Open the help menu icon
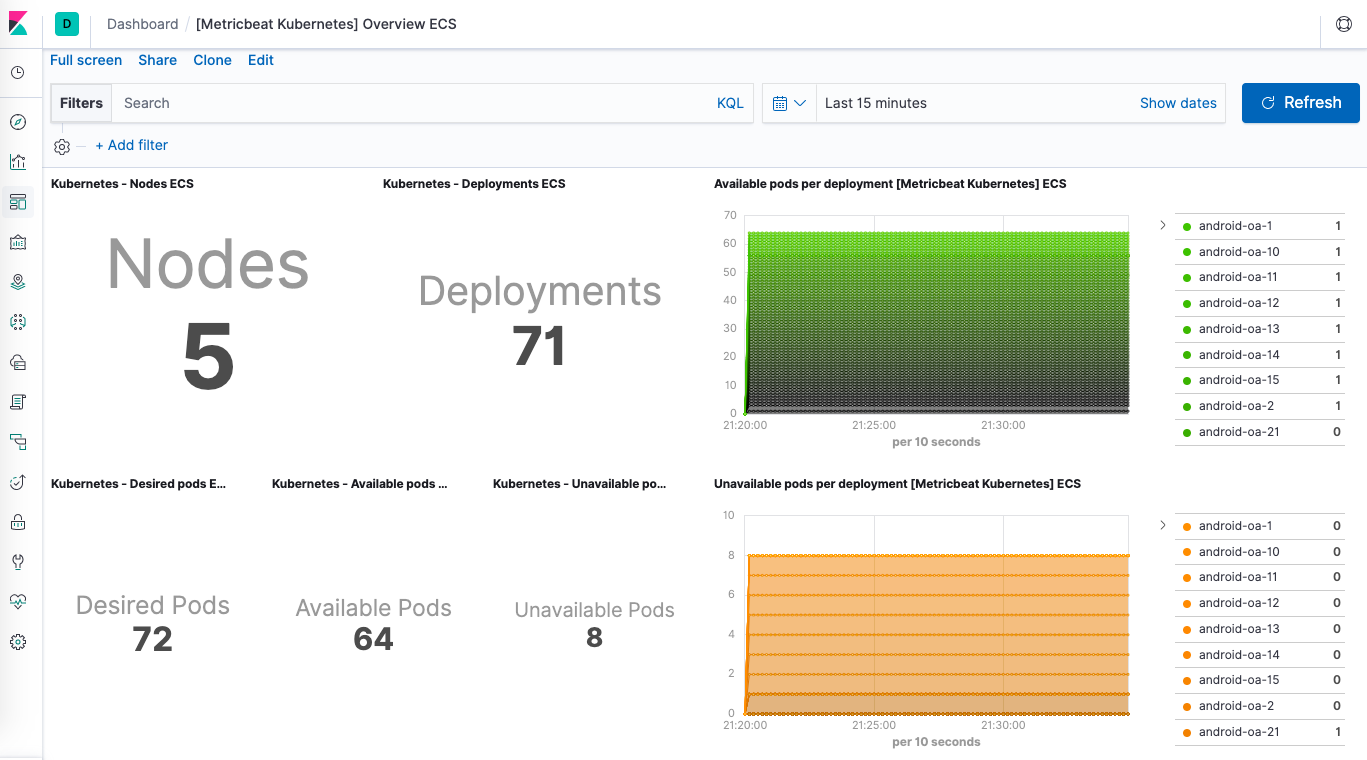This screenshot has width=1367, height=760. [1343, 24]
